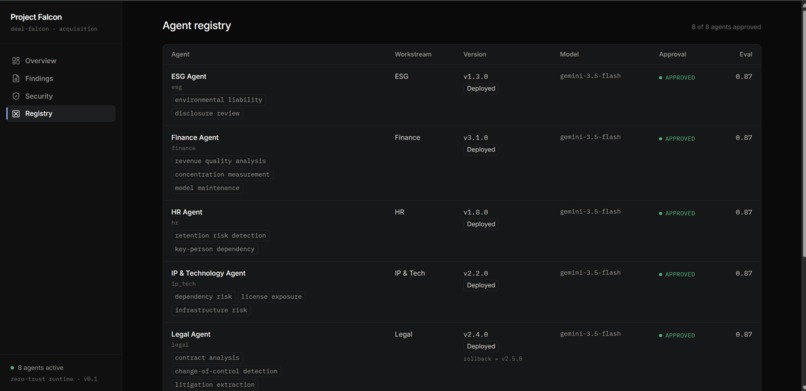806x391 pixels.
Task: Click the APPROVED status of HR Agent
Action: [x=677, y=213]
